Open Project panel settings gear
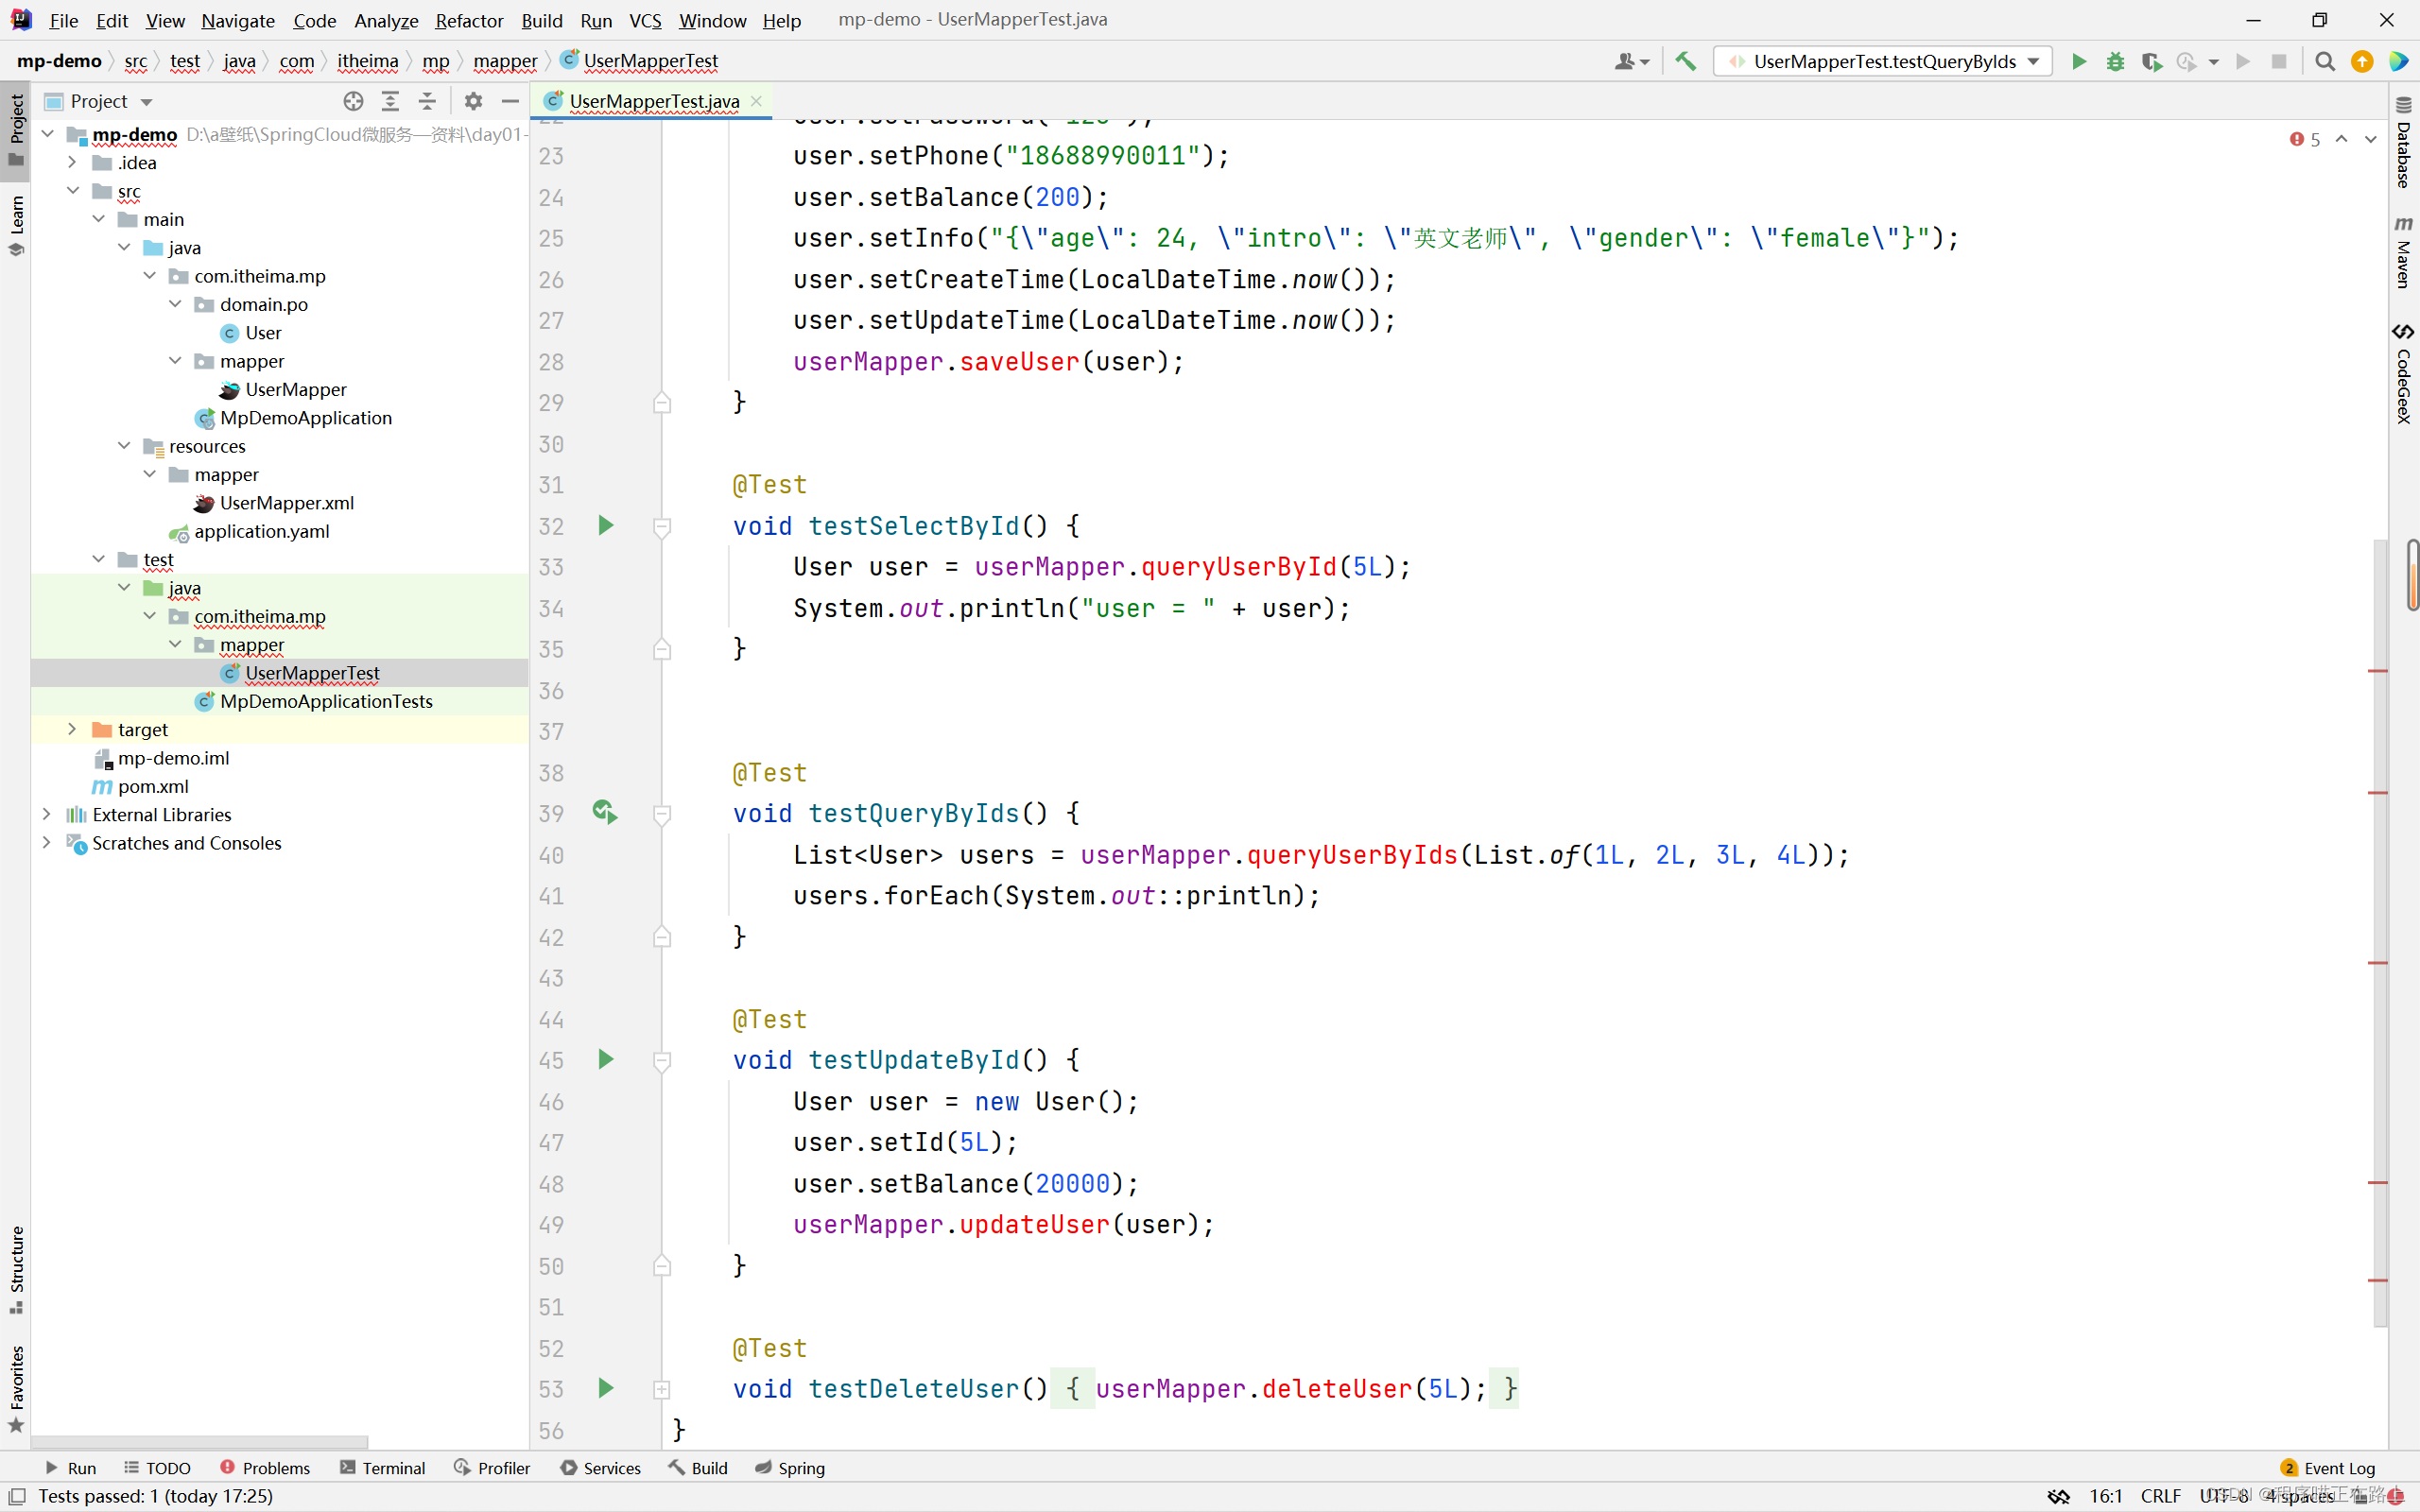Viewport: 2420px width, 1512px height. tap(473, 101)
